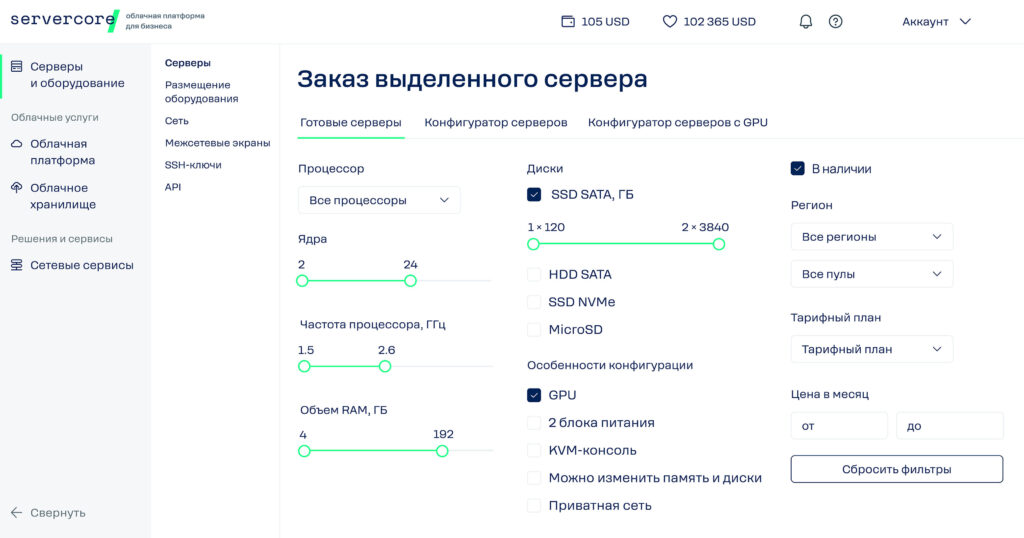1024x538 pixels.
Task: Open Конфигуратор серверов с GPU tab
Action: coord(677,122)
